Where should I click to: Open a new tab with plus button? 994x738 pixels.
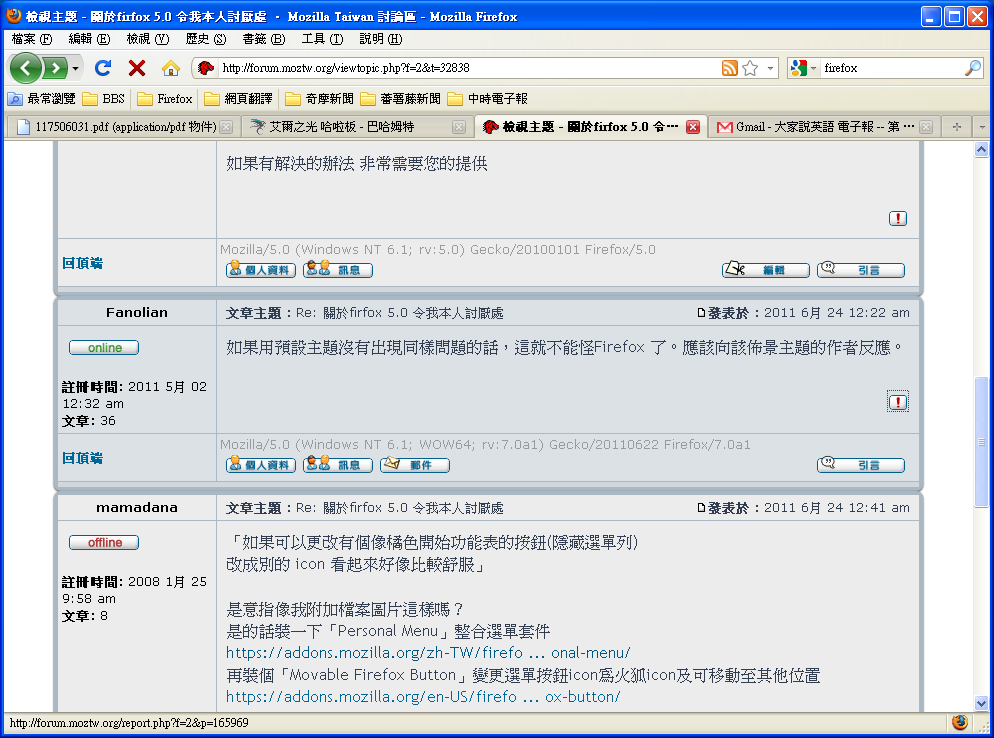957,127
